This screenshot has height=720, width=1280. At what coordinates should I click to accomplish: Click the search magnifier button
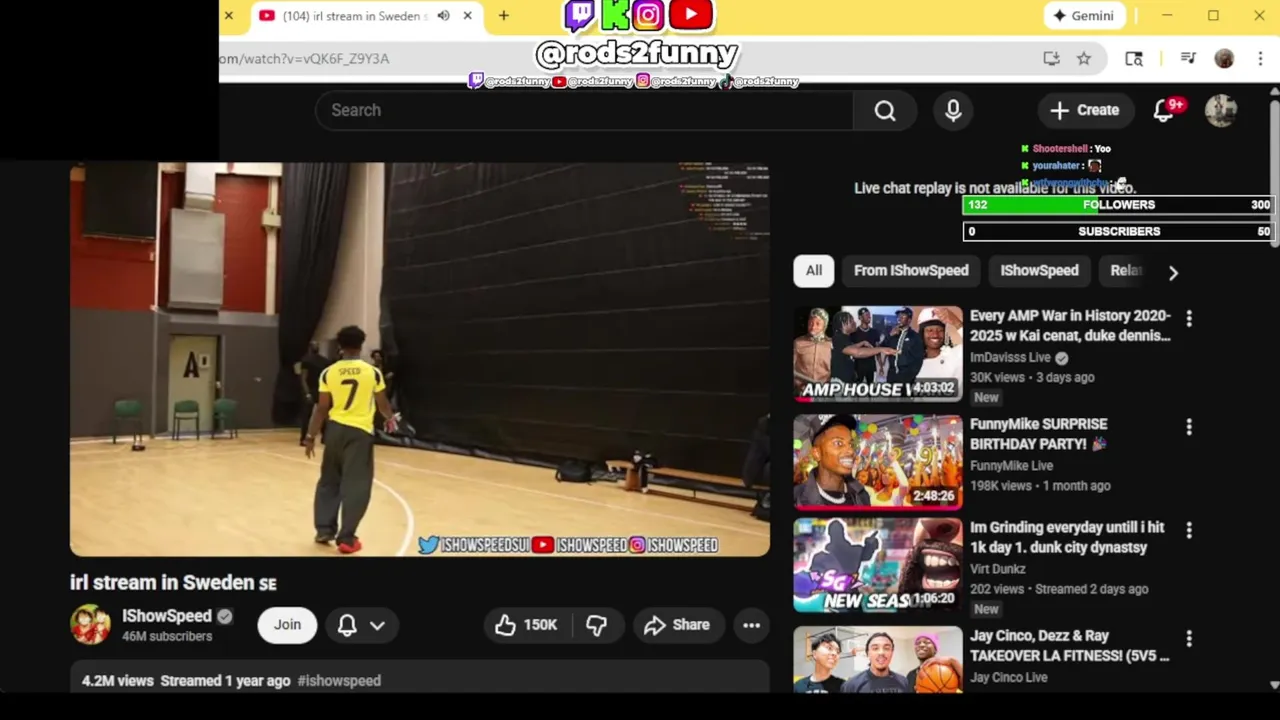point(885,110)
